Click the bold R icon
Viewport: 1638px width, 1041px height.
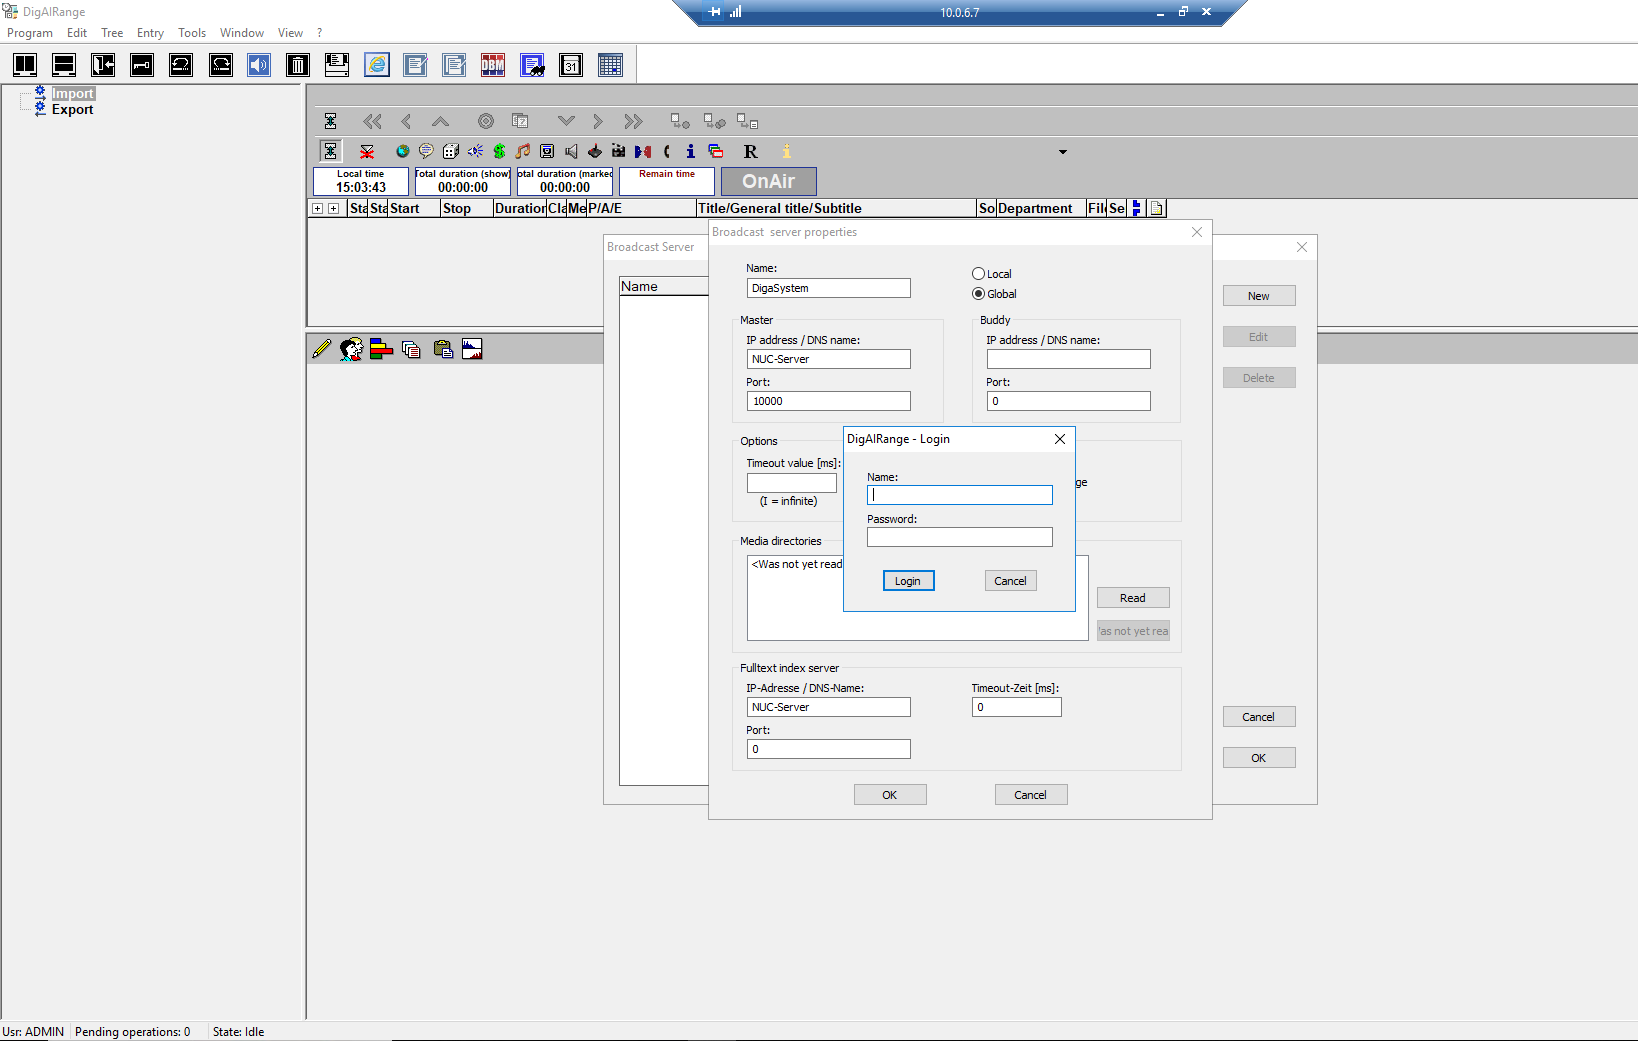(750, 151)
